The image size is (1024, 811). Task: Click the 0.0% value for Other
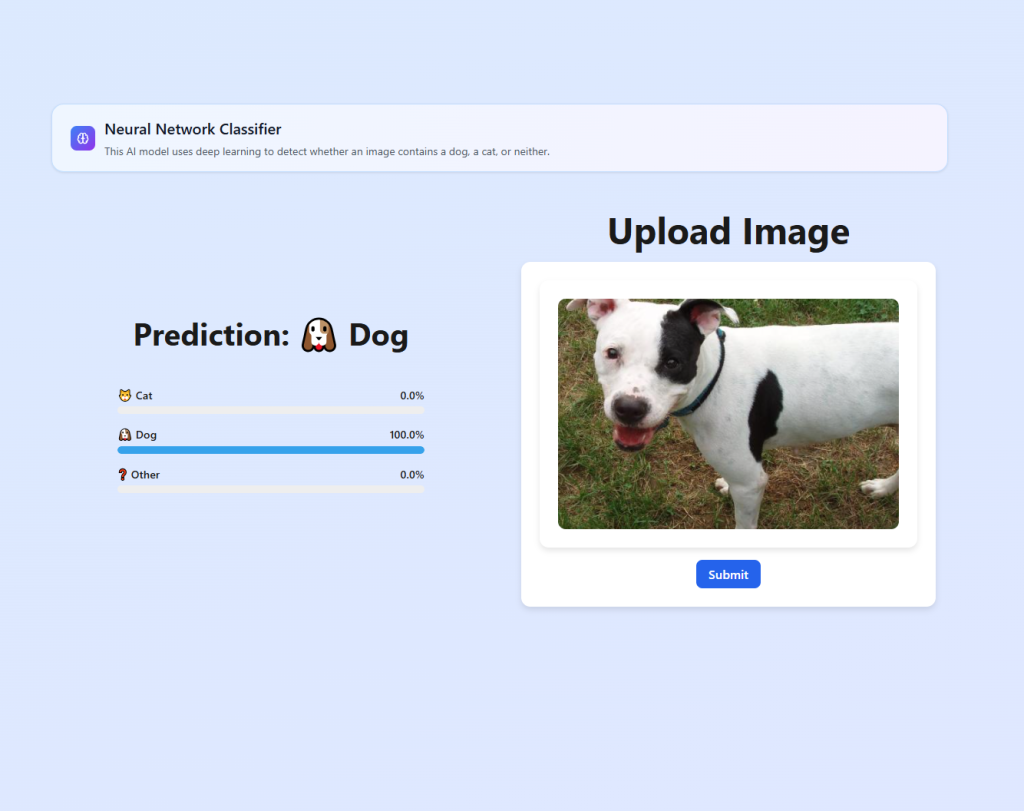click(x=412, y=475)
